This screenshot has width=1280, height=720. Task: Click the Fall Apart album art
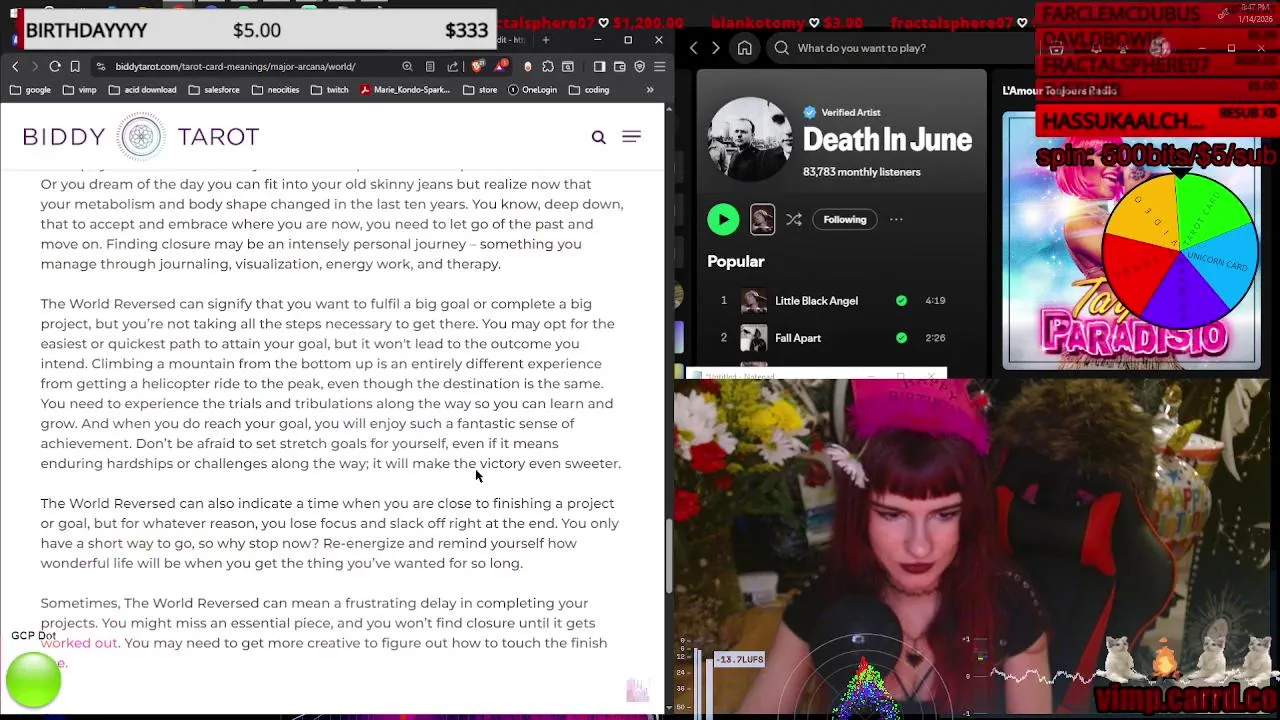(754, 338)
